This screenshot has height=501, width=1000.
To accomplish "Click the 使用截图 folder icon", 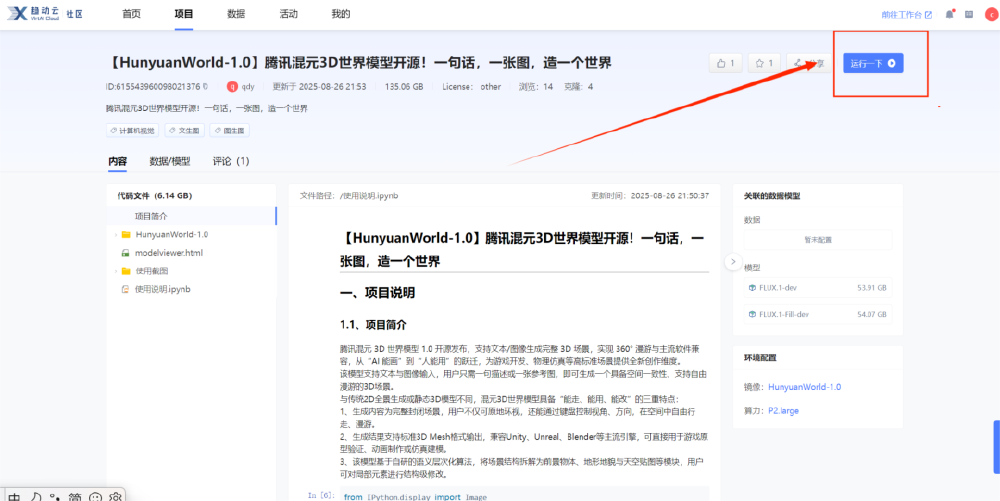I will (126, 271).
